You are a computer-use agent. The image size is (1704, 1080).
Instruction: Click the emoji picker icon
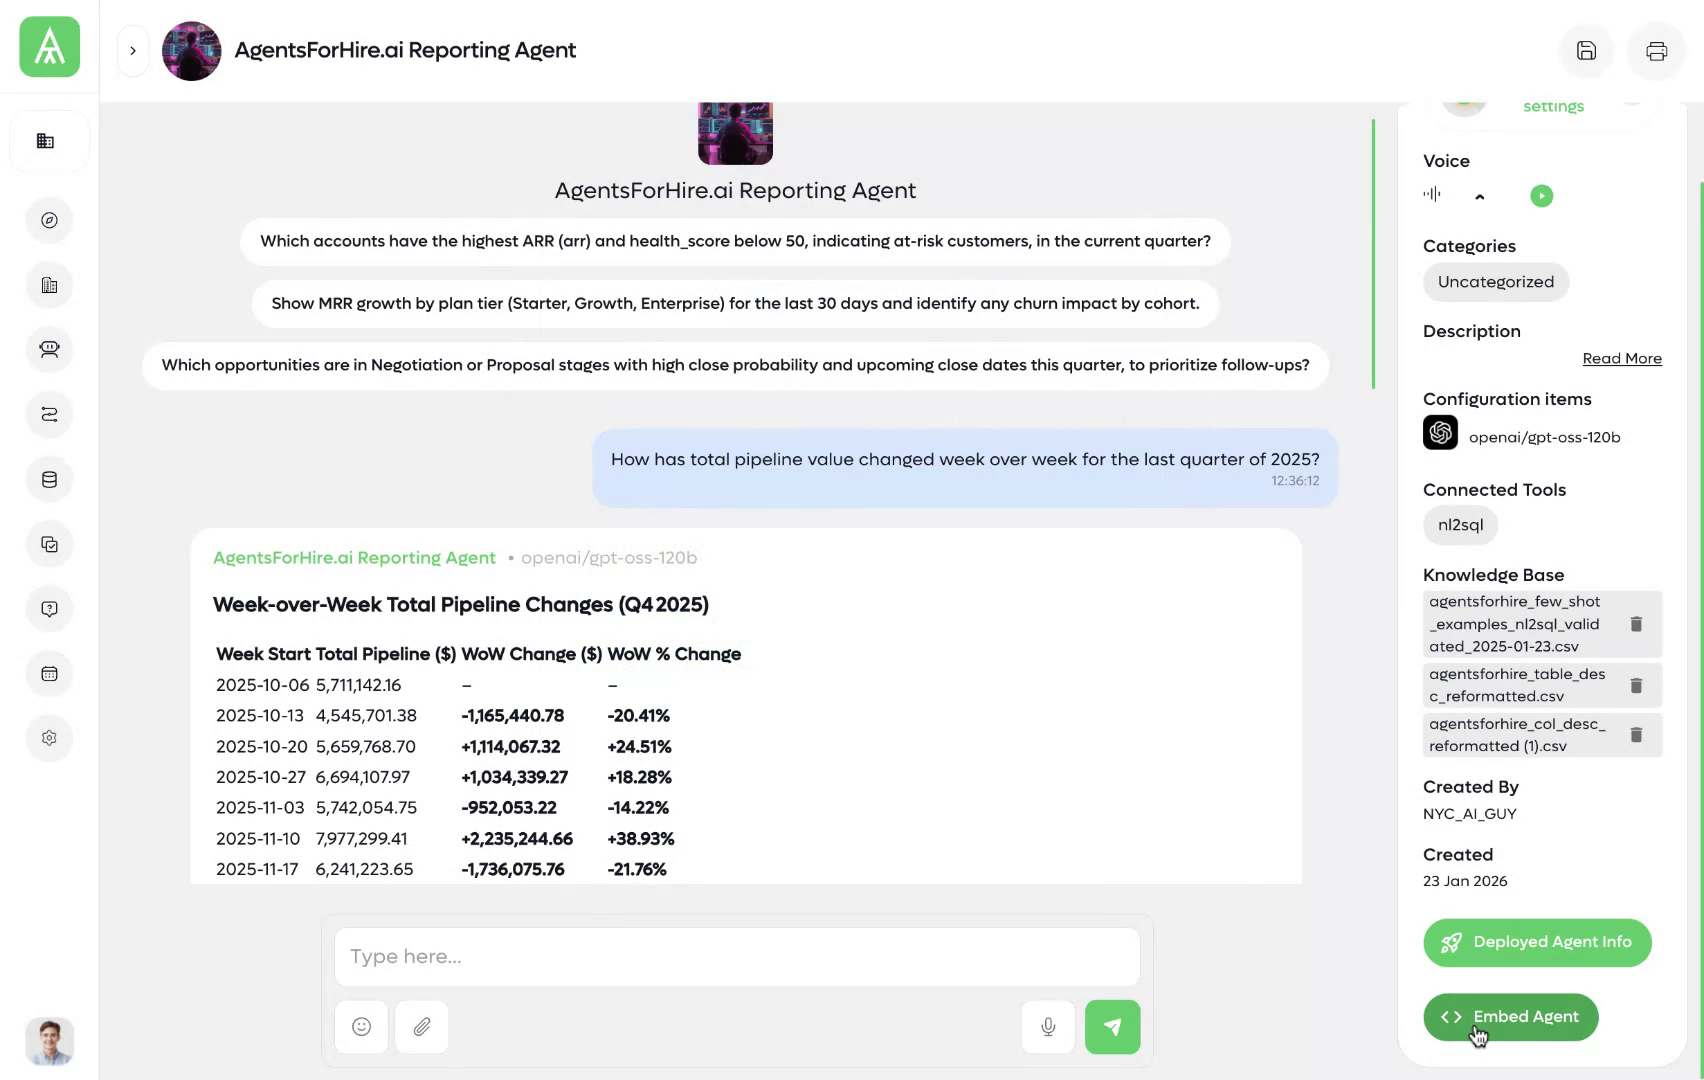[362, 1027]
